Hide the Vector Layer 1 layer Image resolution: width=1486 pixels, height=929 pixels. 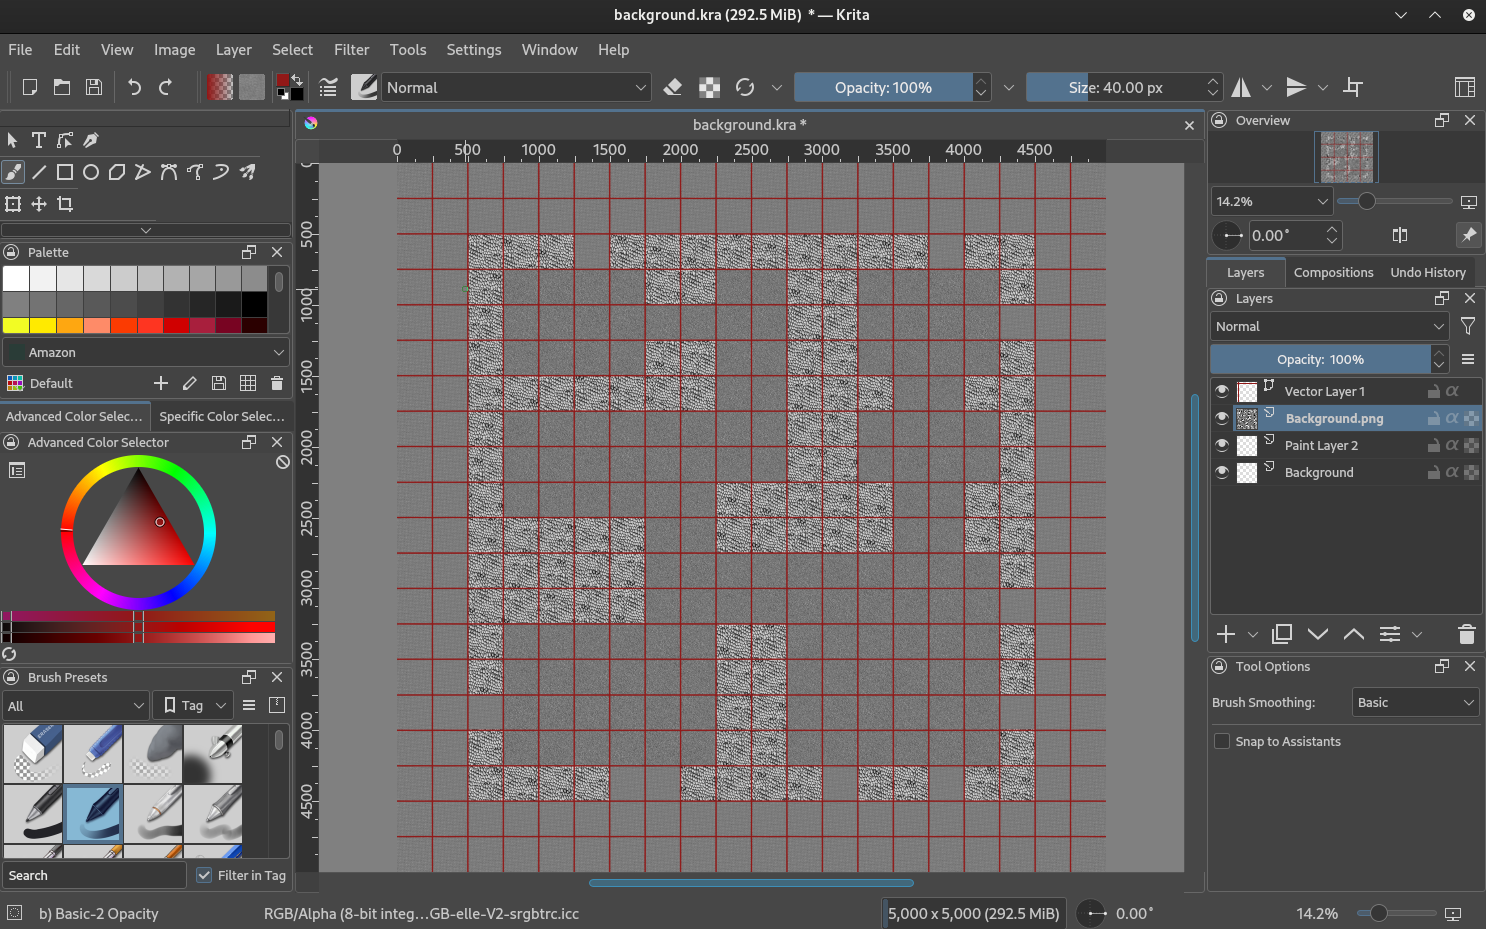pos(1222,391)
